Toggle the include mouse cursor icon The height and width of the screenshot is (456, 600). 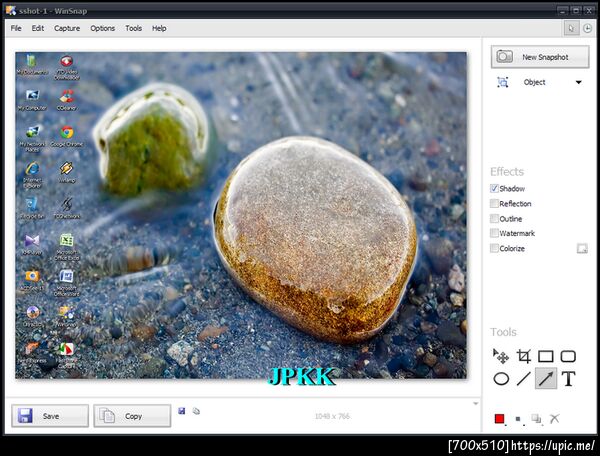571,28
